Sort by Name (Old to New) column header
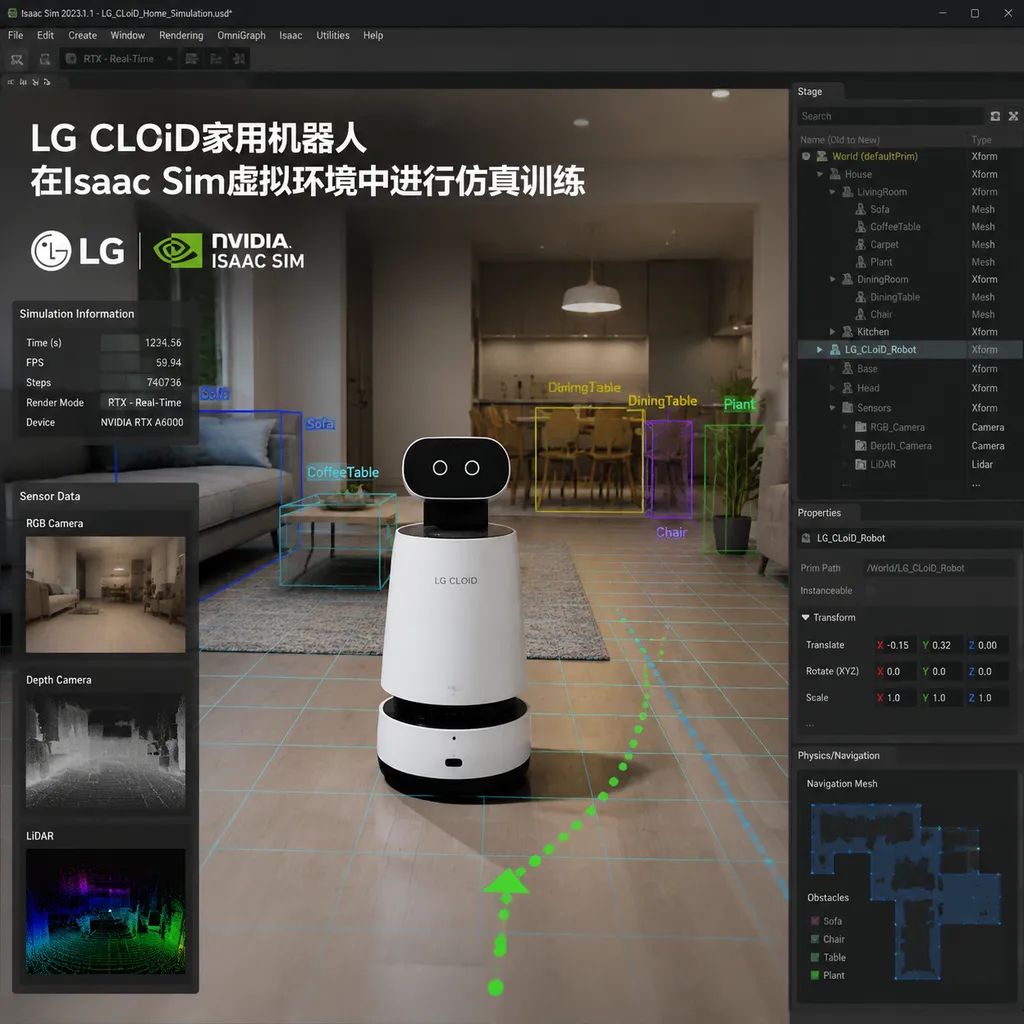1024x1024 pixels. pos(840,140)
